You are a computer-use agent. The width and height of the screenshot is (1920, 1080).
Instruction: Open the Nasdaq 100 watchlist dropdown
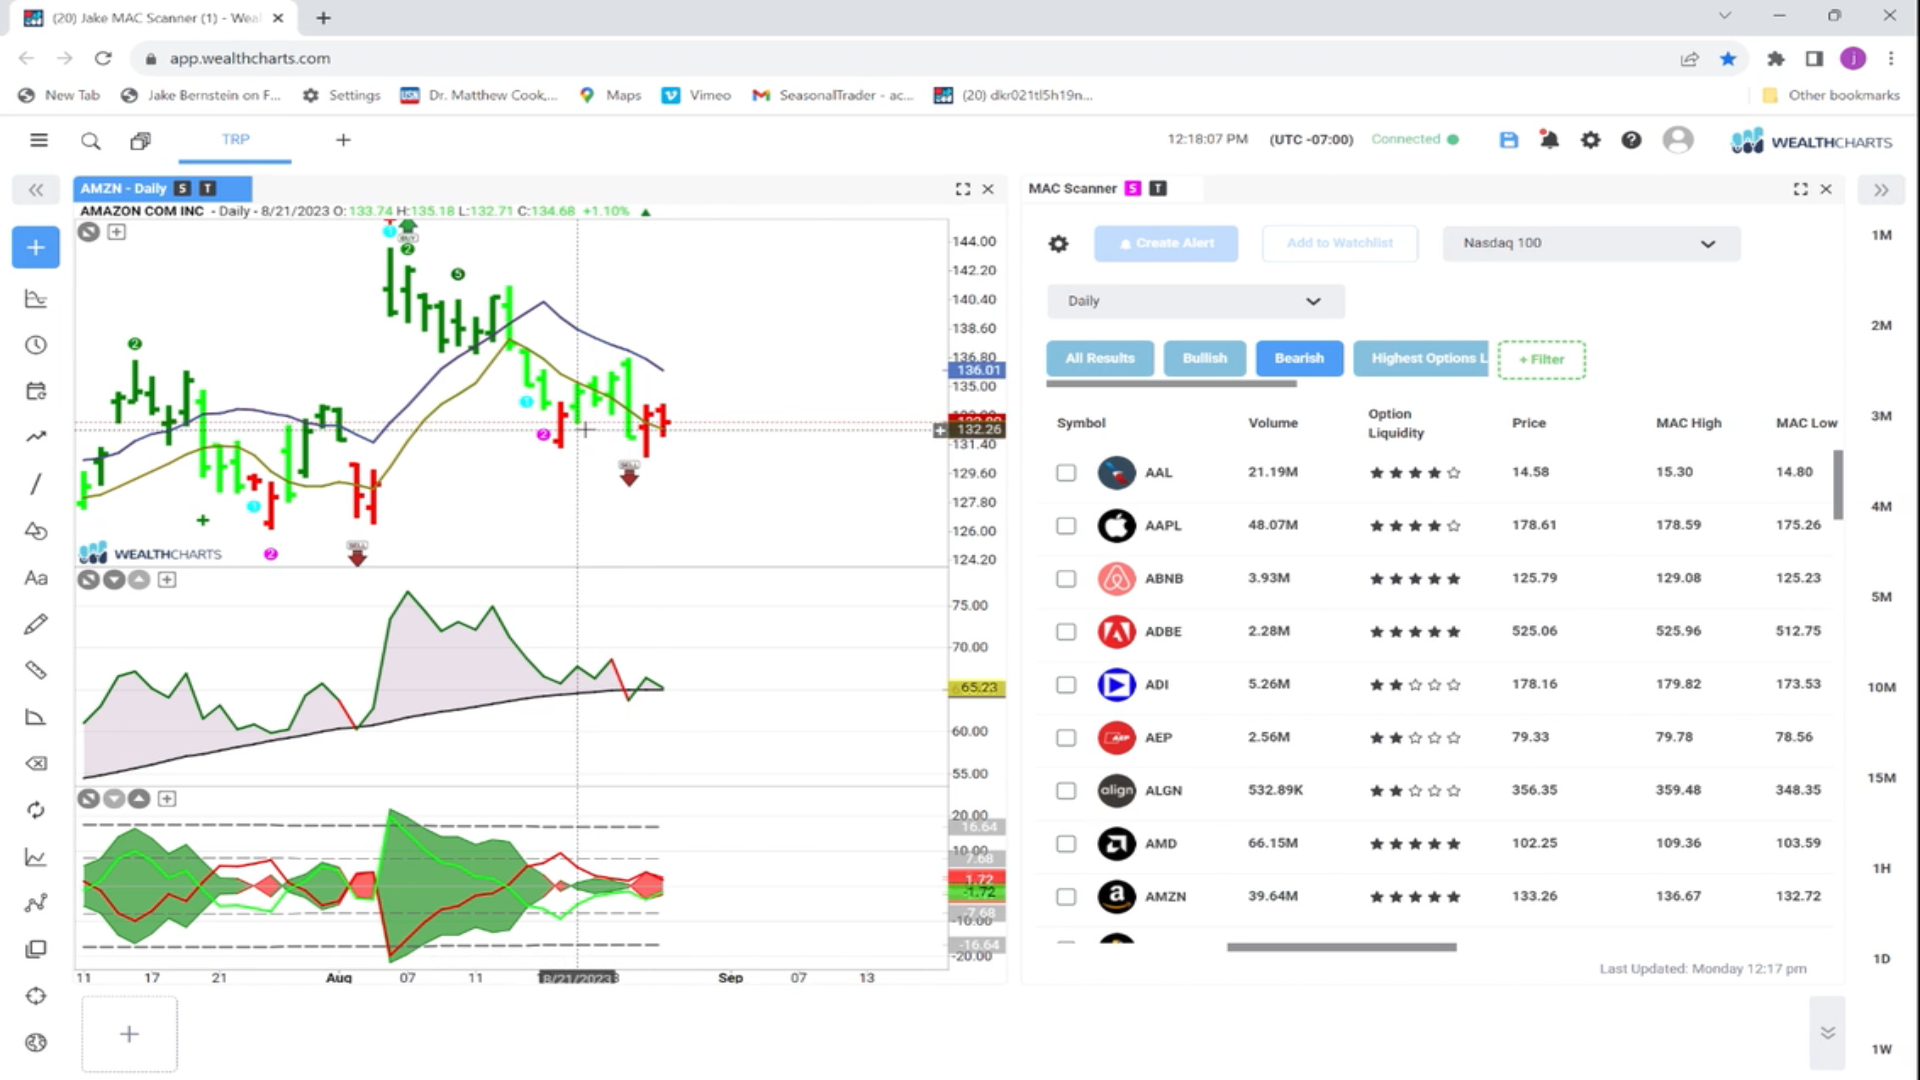[1591, 244]
